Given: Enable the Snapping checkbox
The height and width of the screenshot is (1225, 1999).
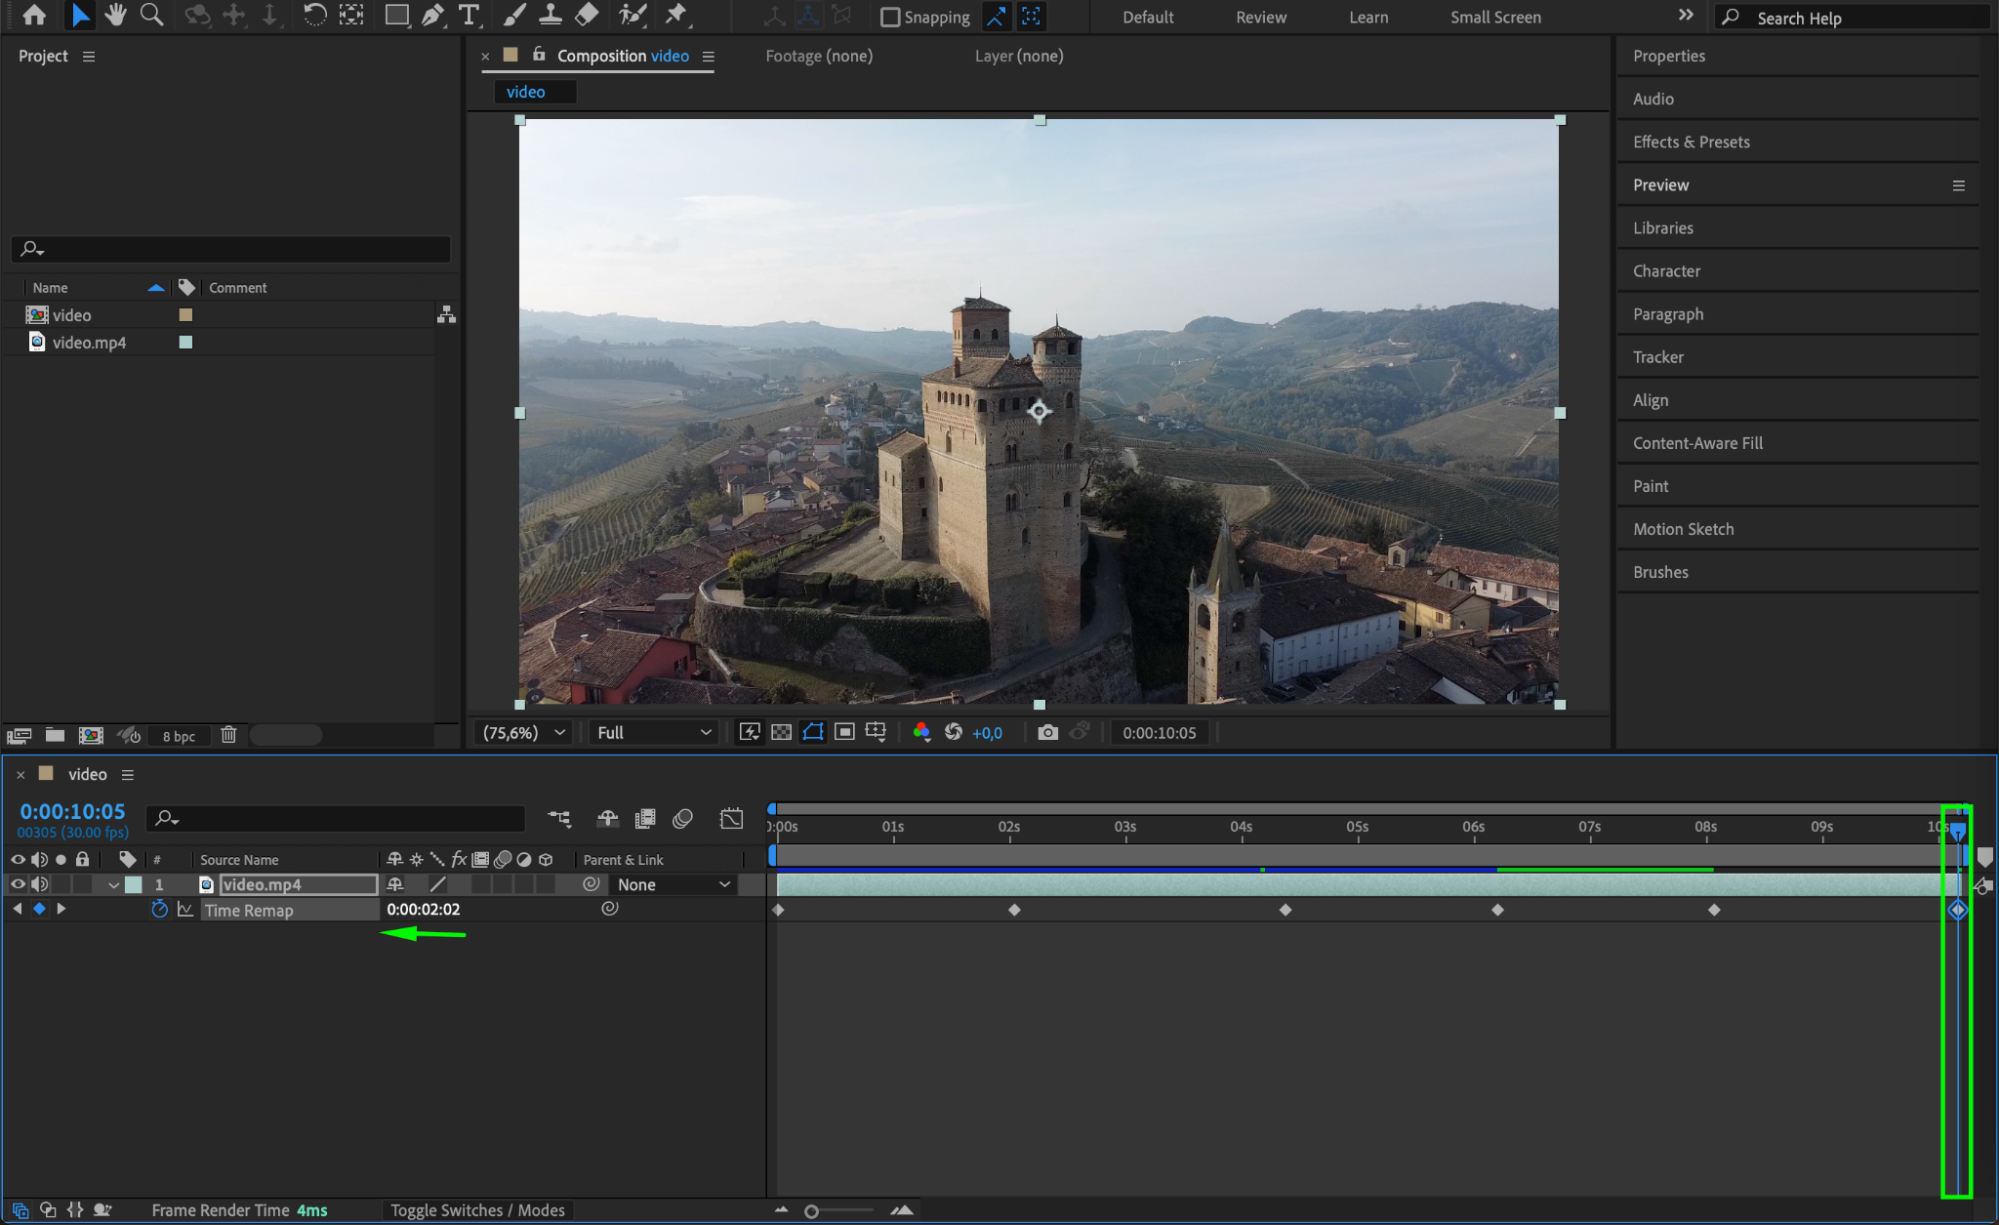Looking at the screenshot, I should click(x=889, y=17).
